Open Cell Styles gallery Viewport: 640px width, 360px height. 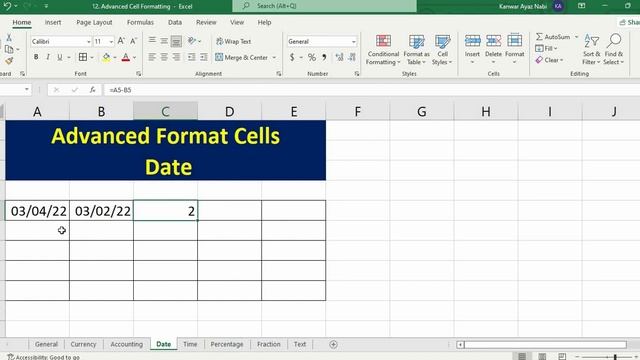[442, 49]
